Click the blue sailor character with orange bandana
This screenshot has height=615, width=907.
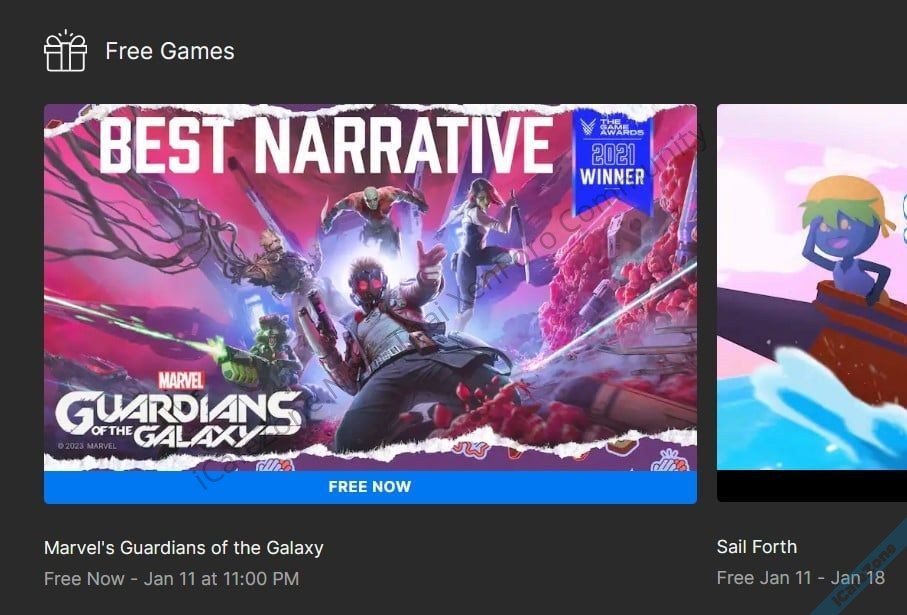click(846, 231)
